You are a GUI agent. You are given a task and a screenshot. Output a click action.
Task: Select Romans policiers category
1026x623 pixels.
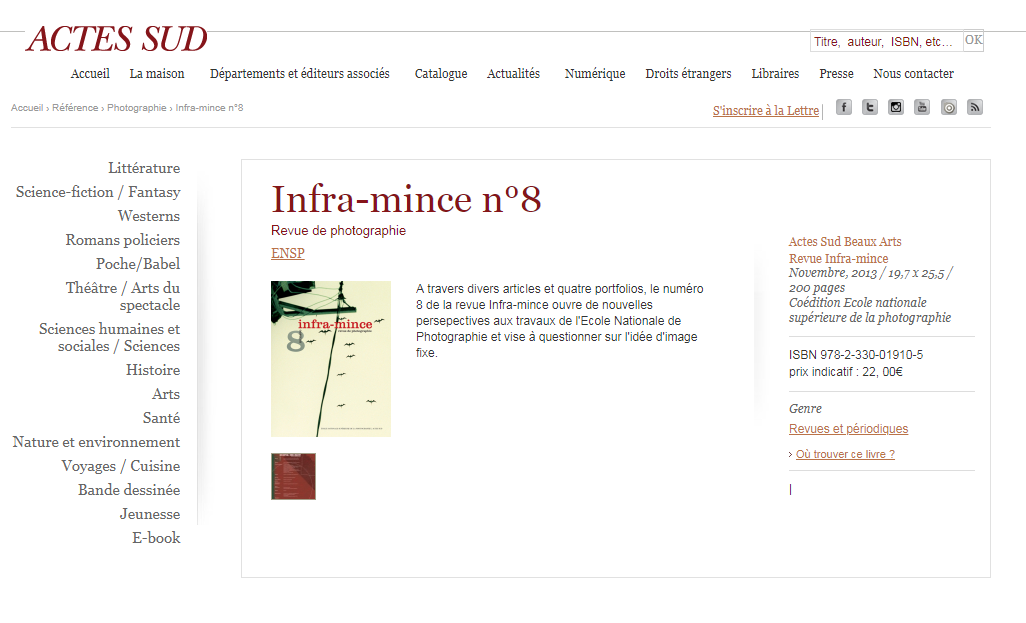click(x=122, y=240)
